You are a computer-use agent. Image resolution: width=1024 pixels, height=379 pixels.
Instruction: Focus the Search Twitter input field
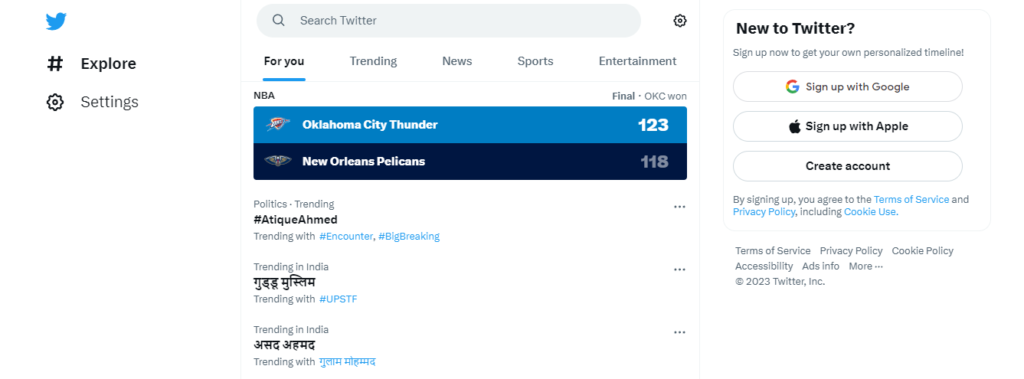coord(449,20)
